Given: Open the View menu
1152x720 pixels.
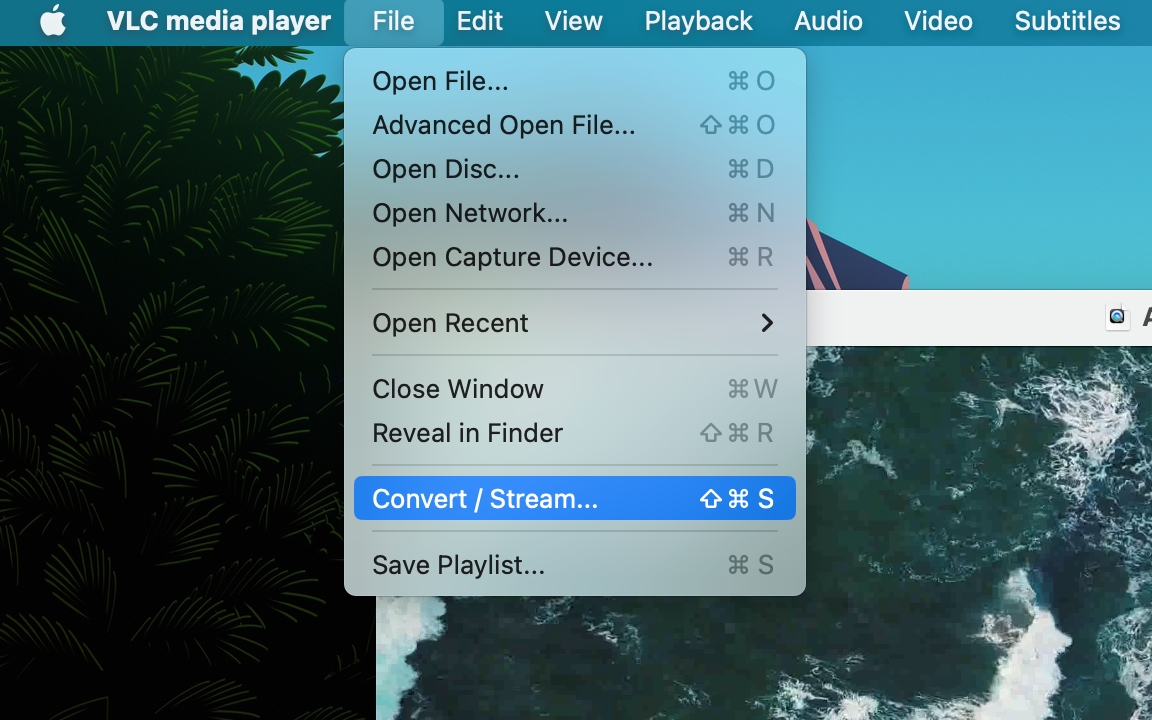Looking at the screenshot, I should point(574,21).
